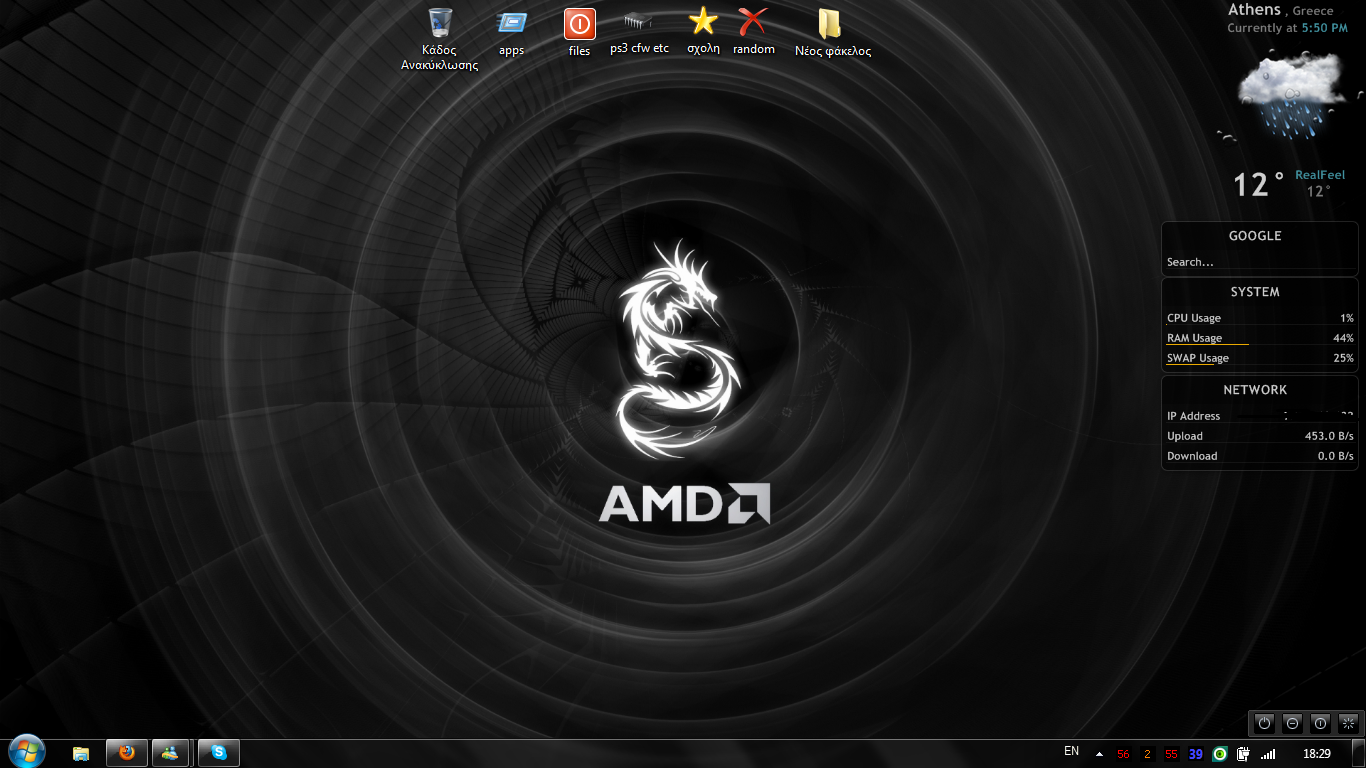The height and width of the screenshot is (768, 1366).
Task: Switch to Firefox in the taskbar
Action: click(x=127, y=753)
